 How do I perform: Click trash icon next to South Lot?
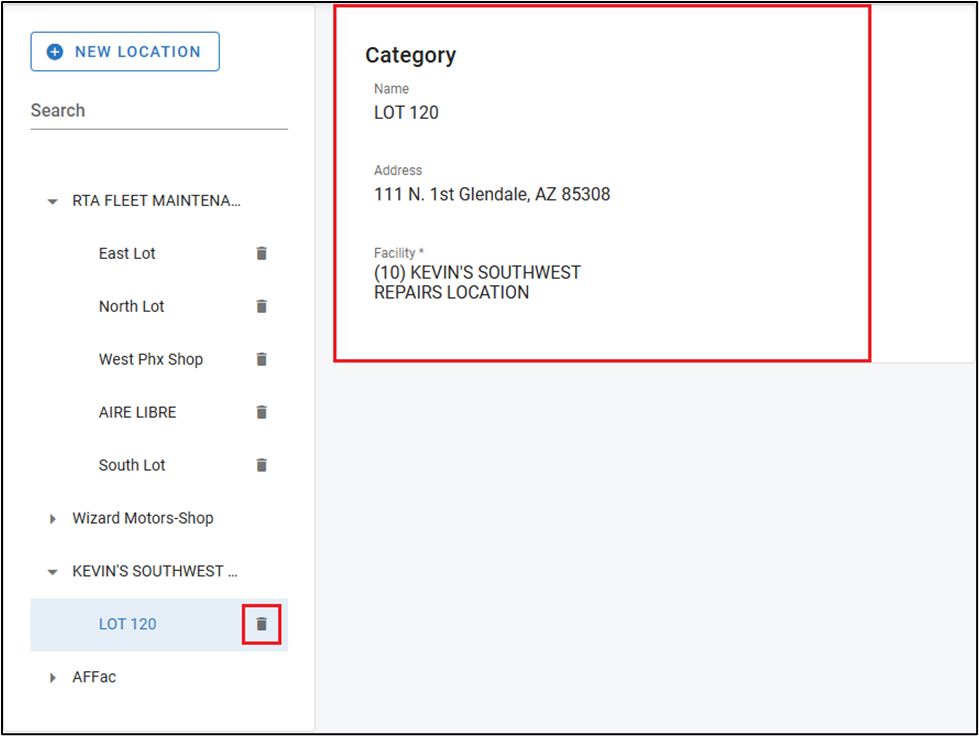click(x=262, y=465)
